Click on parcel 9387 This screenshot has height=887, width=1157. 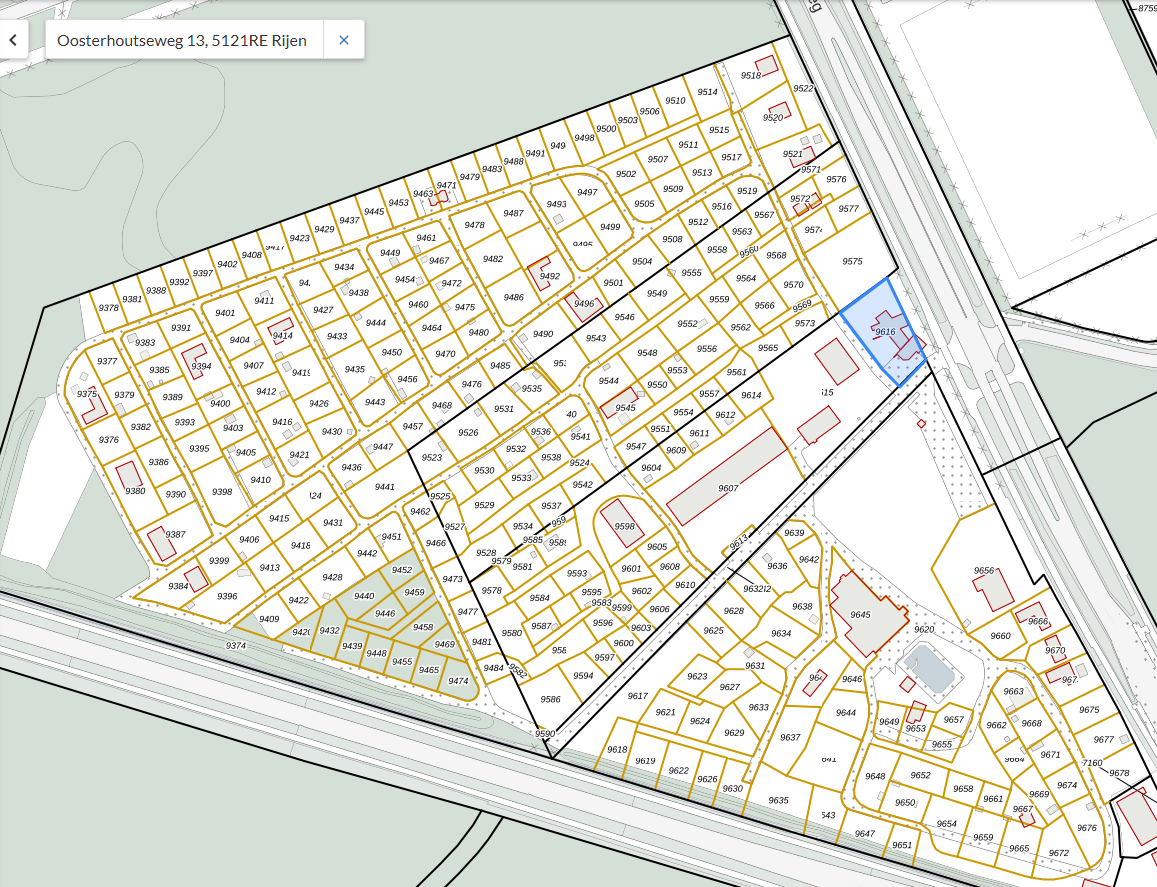pos(175,535)
